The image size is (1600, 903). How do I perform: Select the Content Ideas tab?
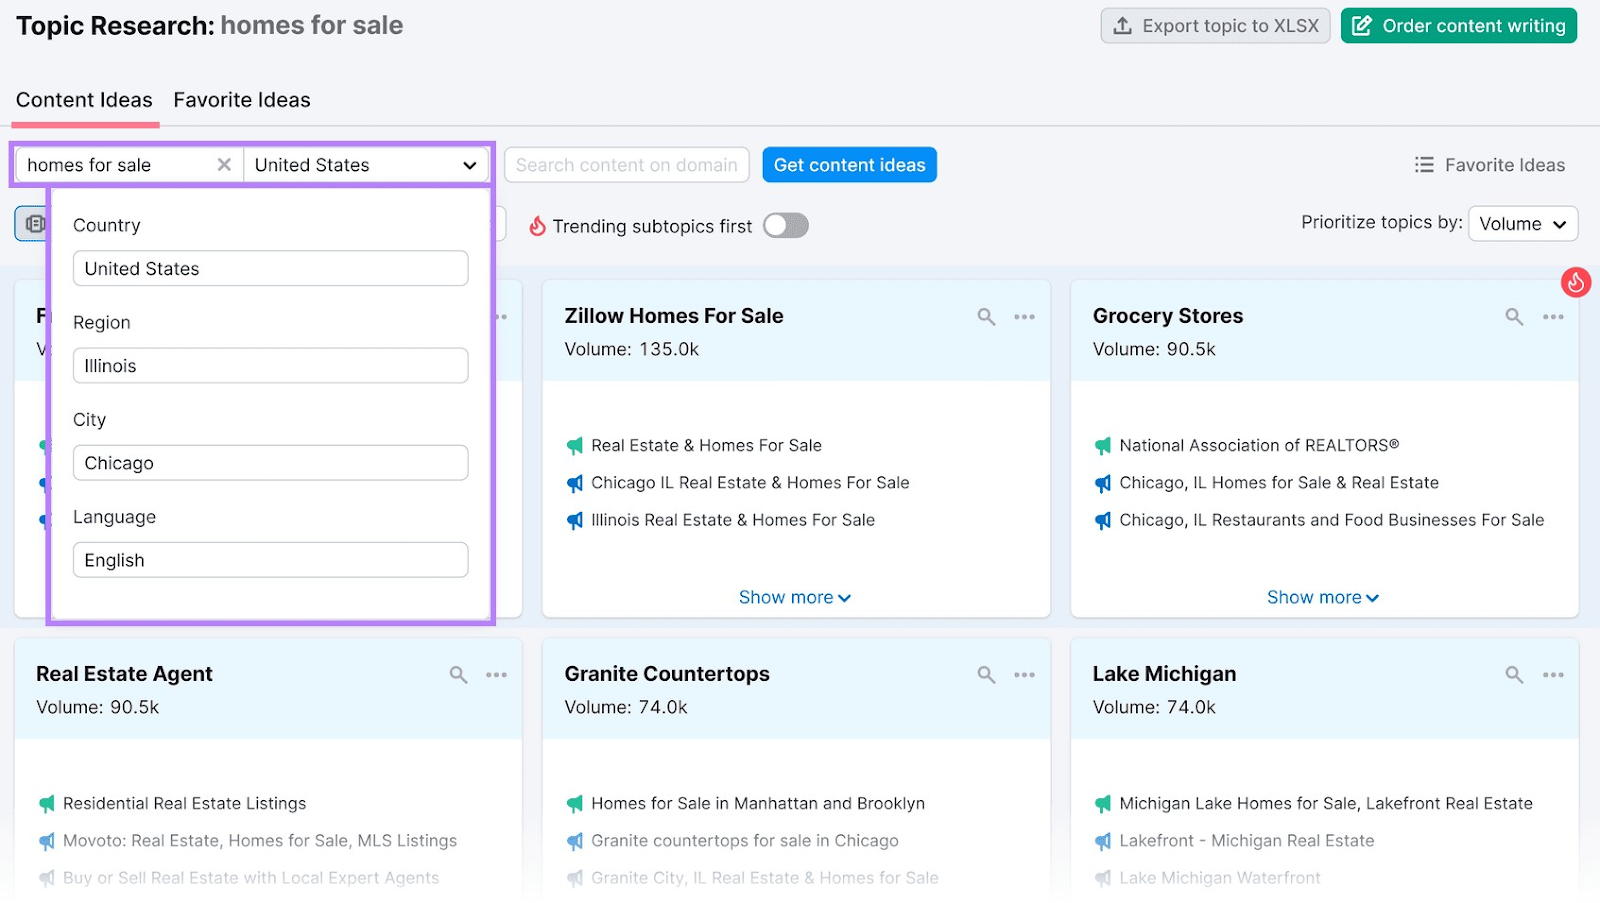click(x=84, y=99)
